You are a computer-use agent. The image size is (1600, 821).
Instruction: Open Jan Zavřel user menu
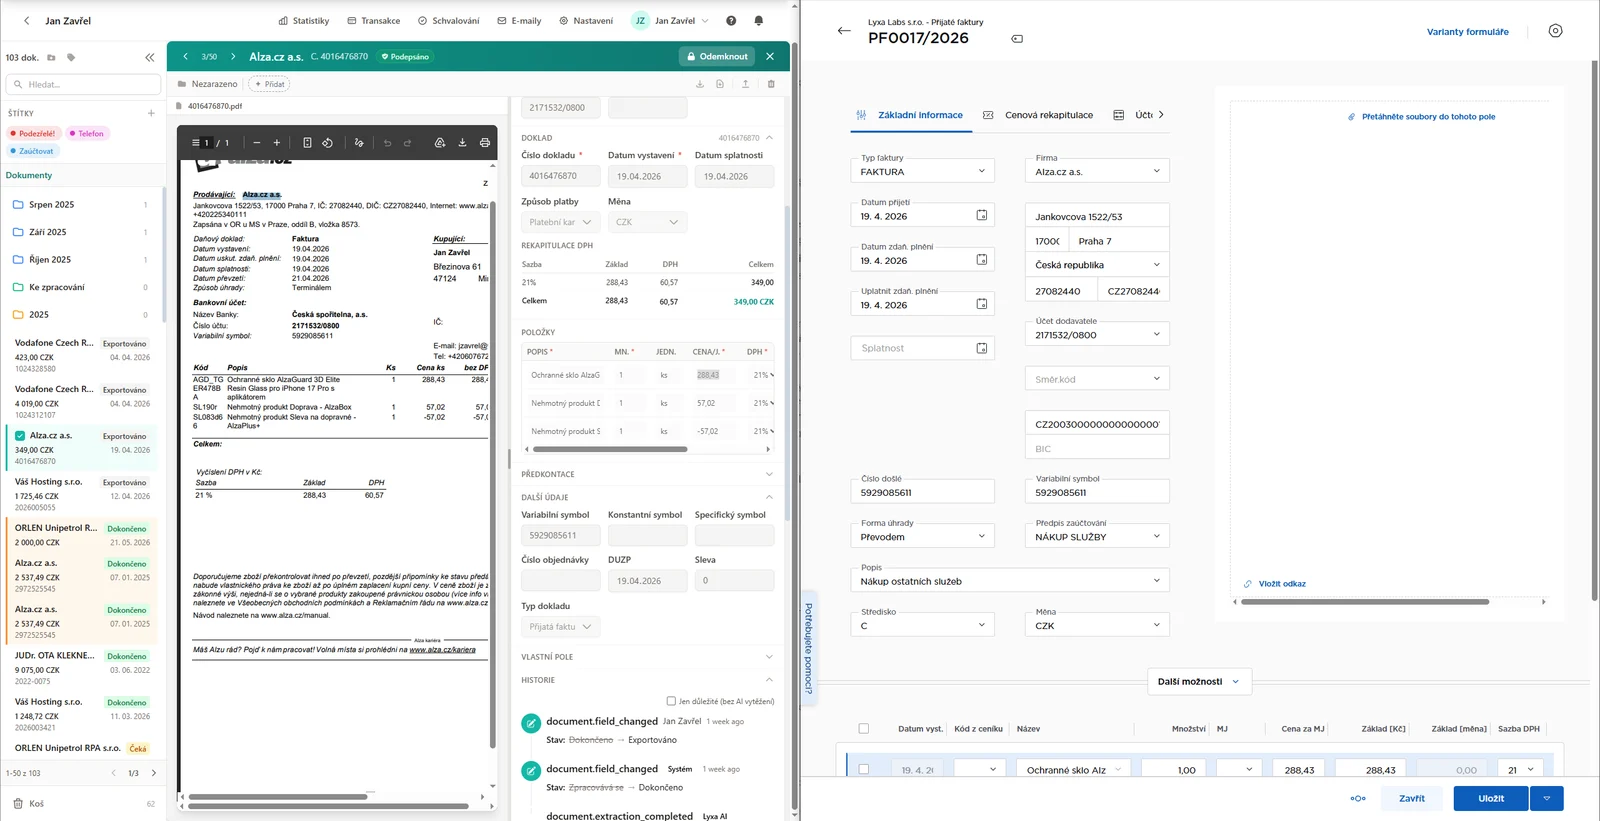coord(670,21)
